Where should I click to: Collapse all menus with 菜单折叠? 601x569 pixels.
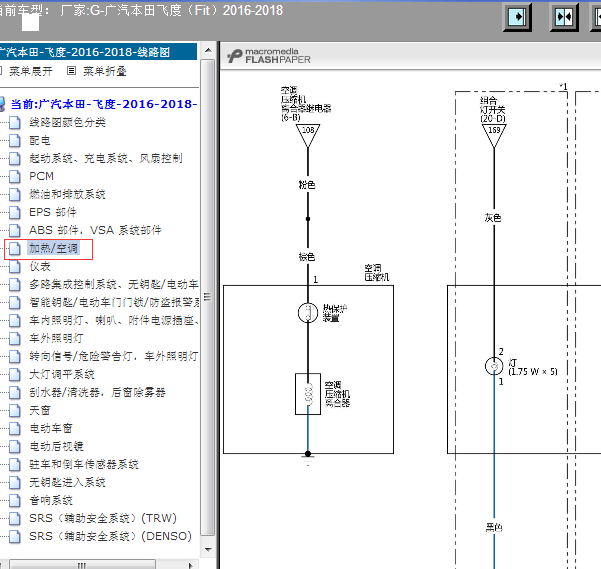pos(105,71)
